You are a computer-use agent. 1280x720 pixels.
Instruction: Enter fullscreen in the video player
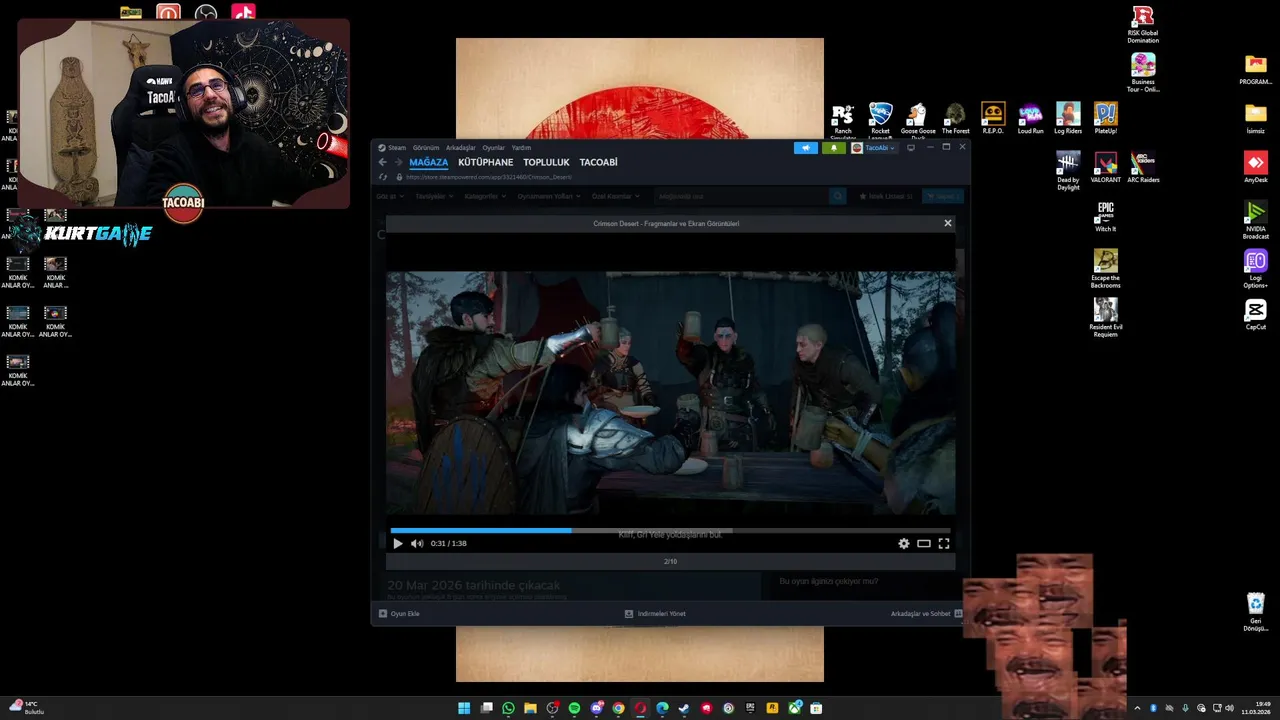(x=944, y=544)
